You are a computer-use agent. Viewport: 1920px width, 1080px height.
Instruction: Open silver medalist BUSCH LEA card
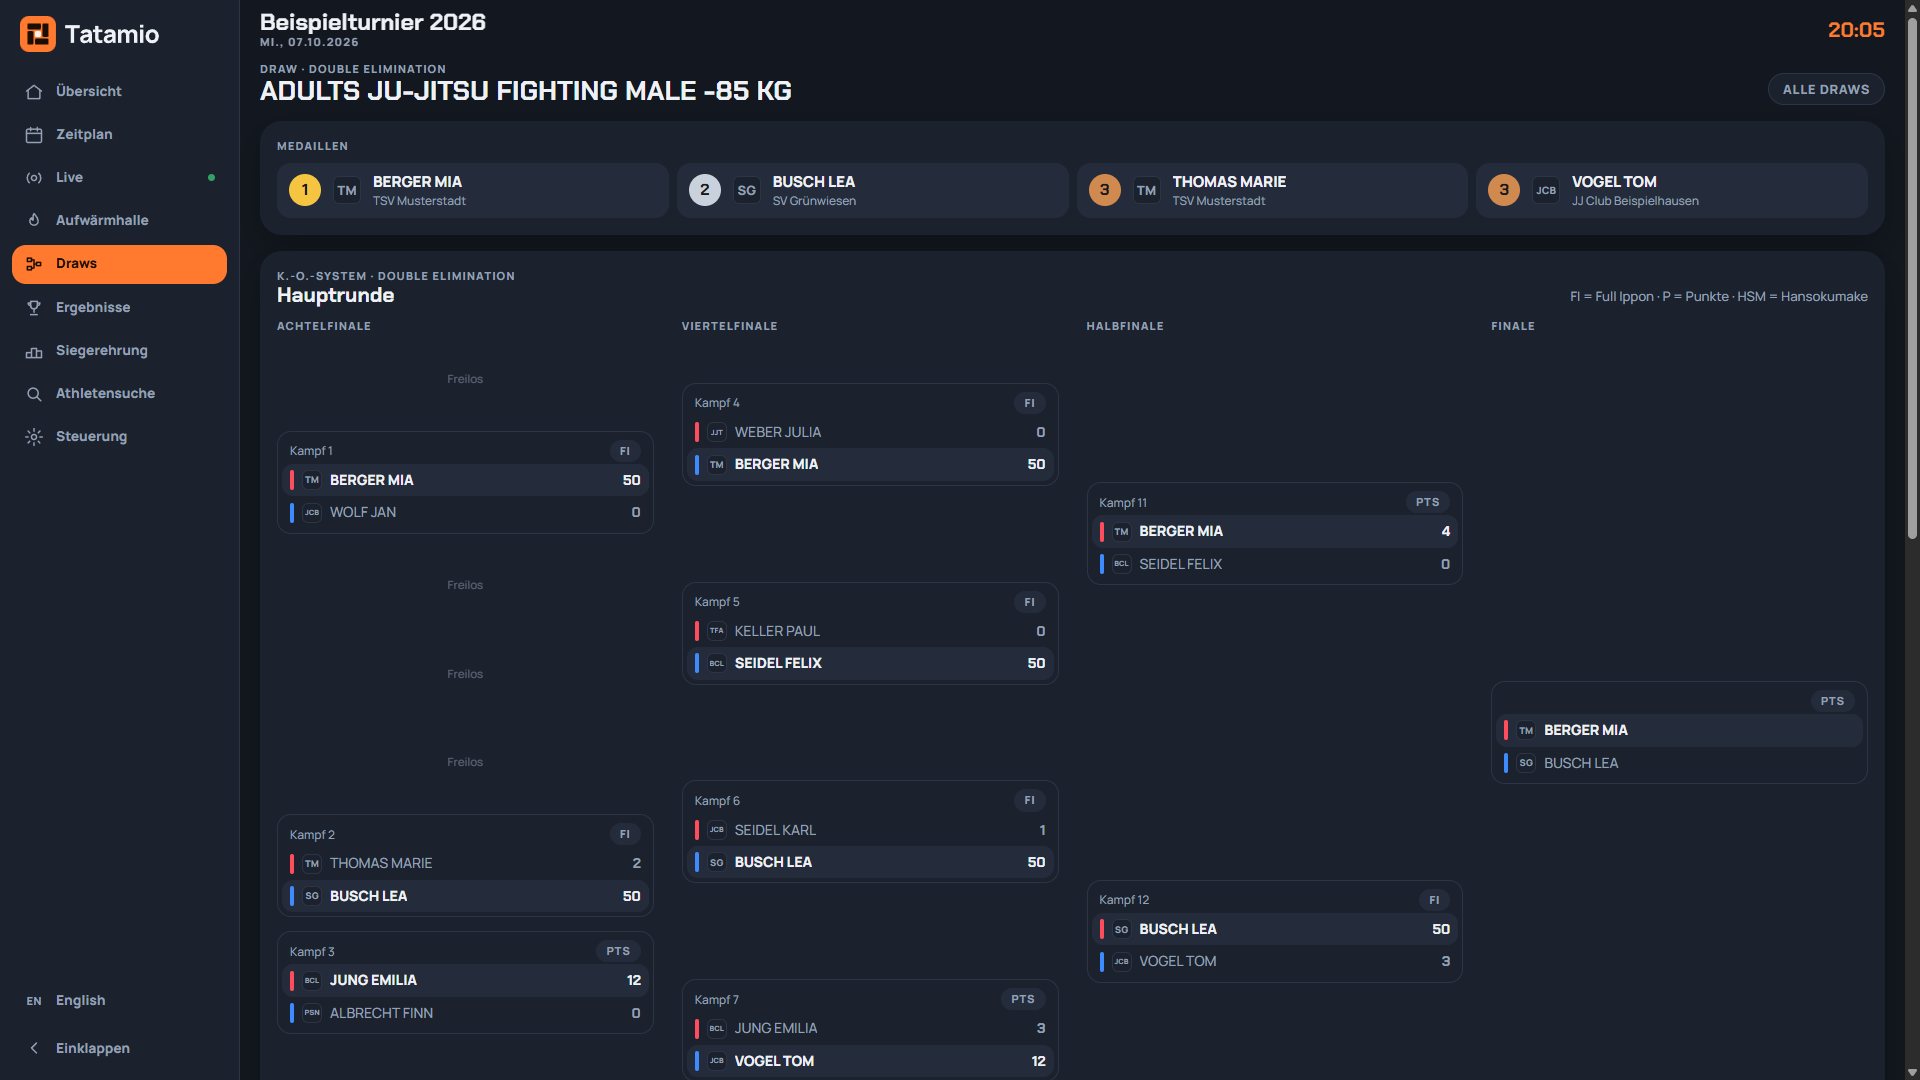pos(872,190)
